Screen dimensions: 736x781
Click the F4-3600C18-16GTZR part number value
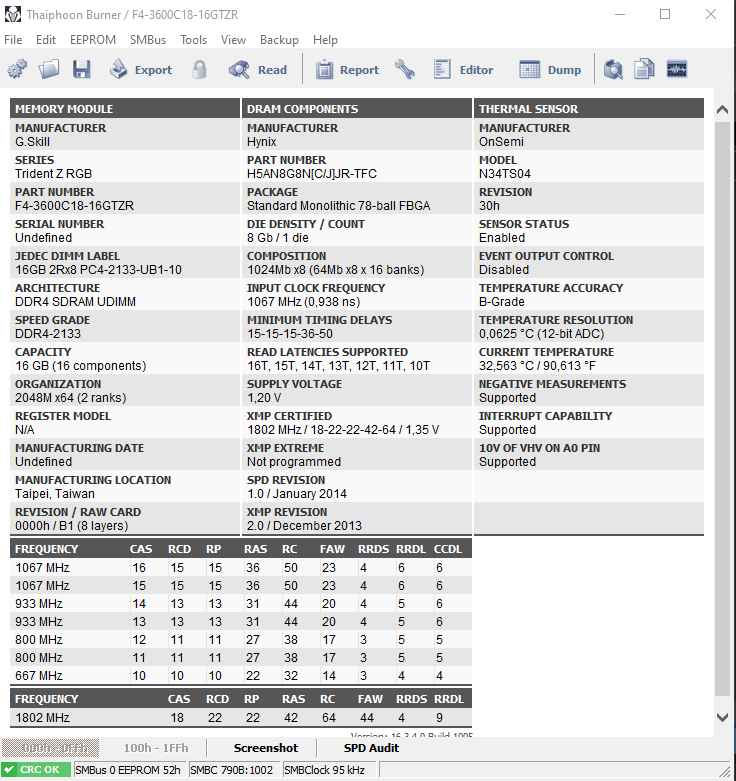click(x=74, y=206)
